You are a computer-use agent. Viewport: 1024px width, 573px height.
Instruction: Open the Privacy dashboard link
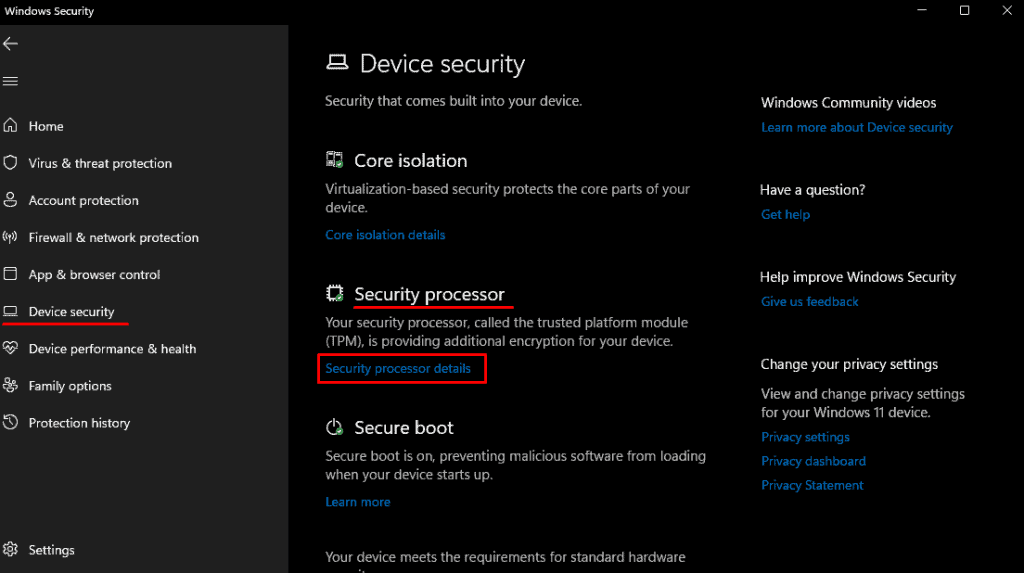pos(813,461)
